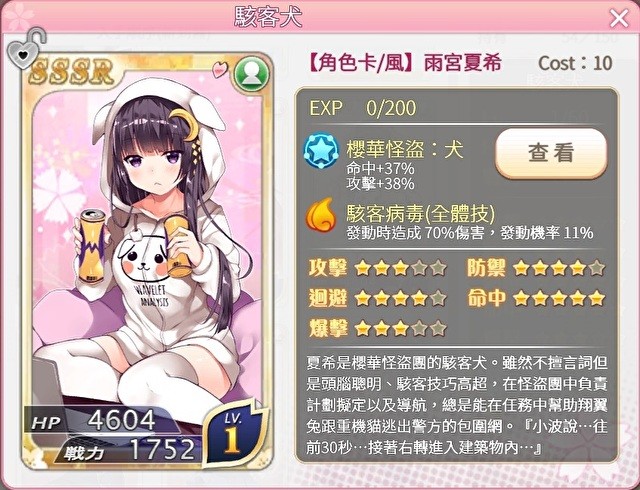Click the orange flame skill icon
The image size is (640, 490).
(x=321, y=214)
